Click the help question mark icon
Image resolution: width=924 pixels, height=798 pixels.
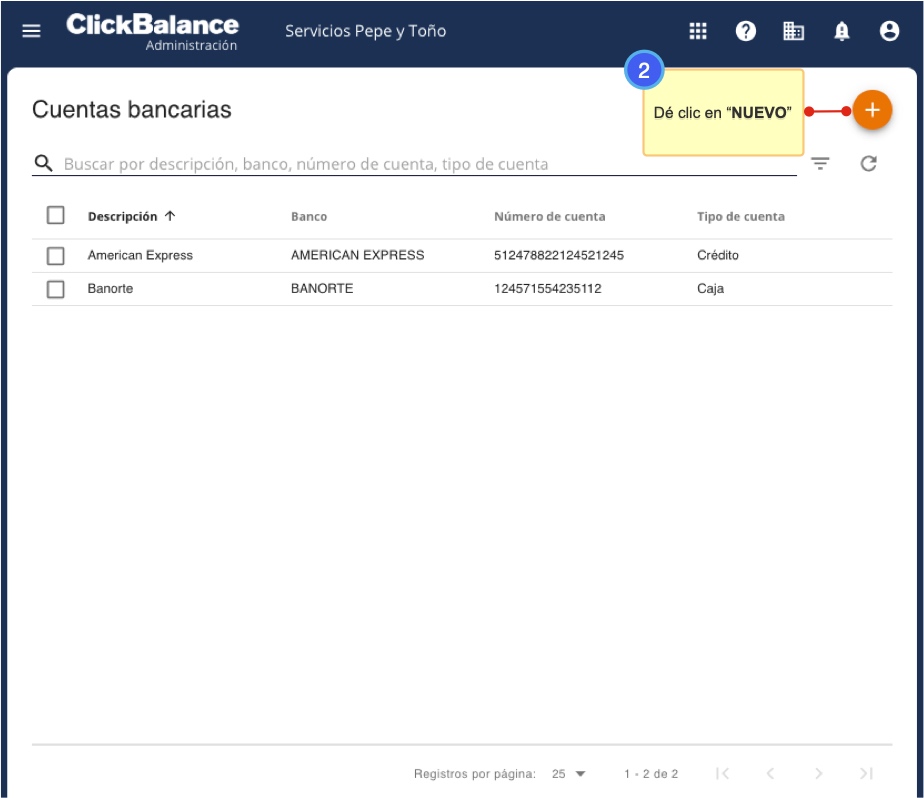(x=746, y=31)
